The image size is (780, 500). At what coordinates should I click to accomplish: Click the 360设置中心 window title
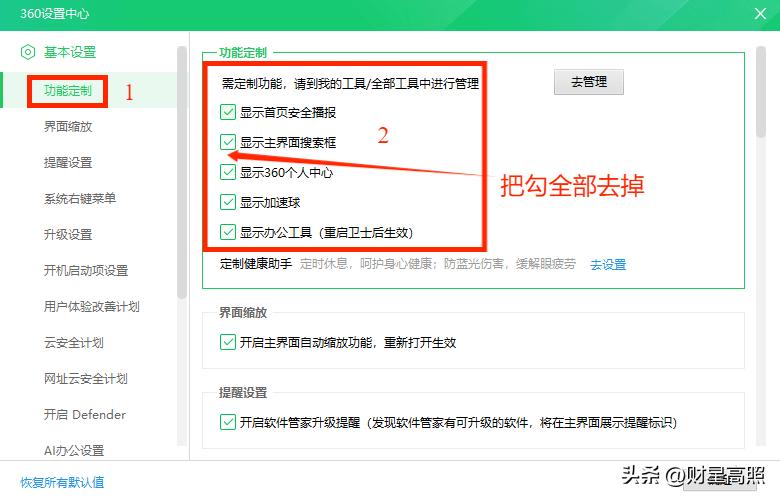pyautogui.click(x=55, y=13)
